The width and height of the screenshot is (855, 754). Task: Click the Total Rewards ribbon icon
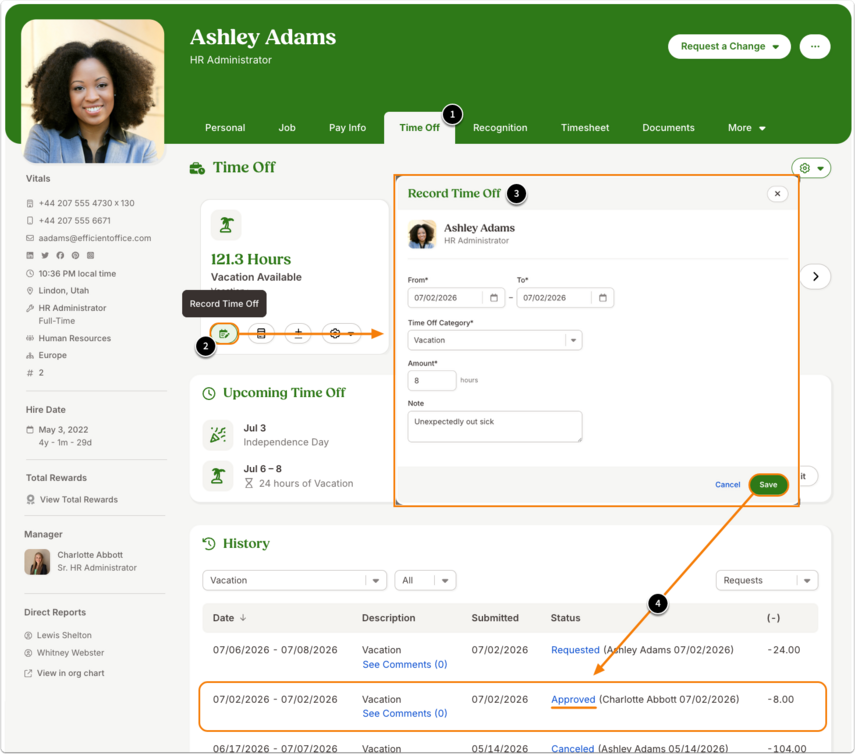click(x=31, y=499)
